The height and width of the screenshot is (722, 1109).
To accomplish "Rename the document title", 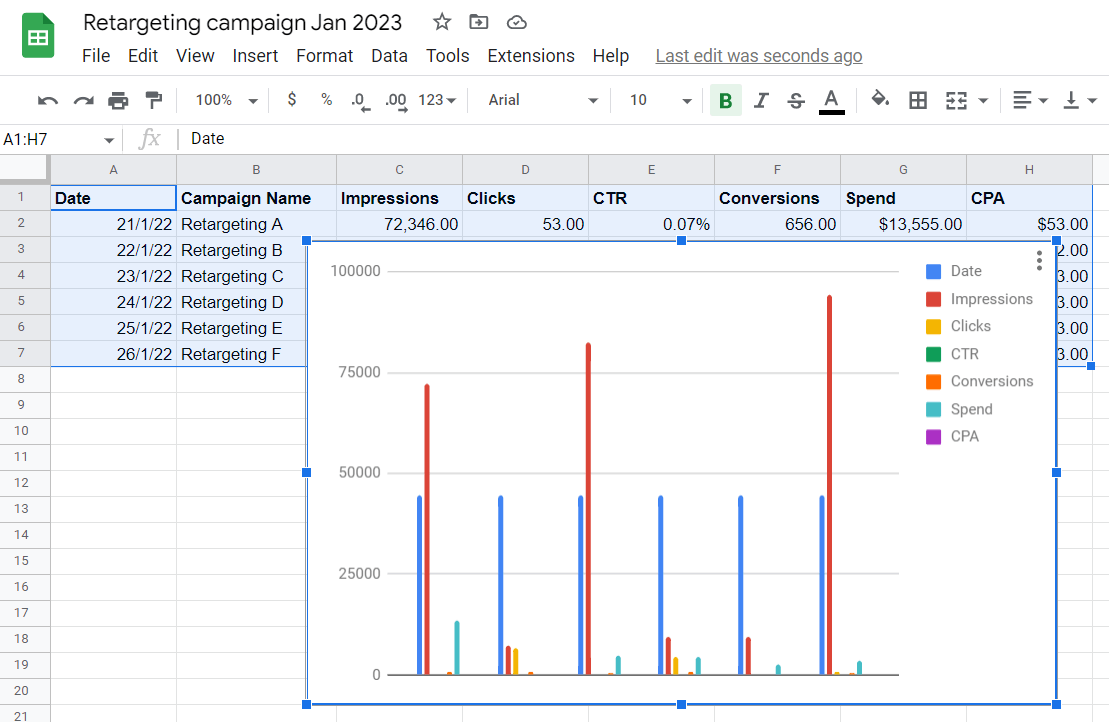I will pos(243,23).
